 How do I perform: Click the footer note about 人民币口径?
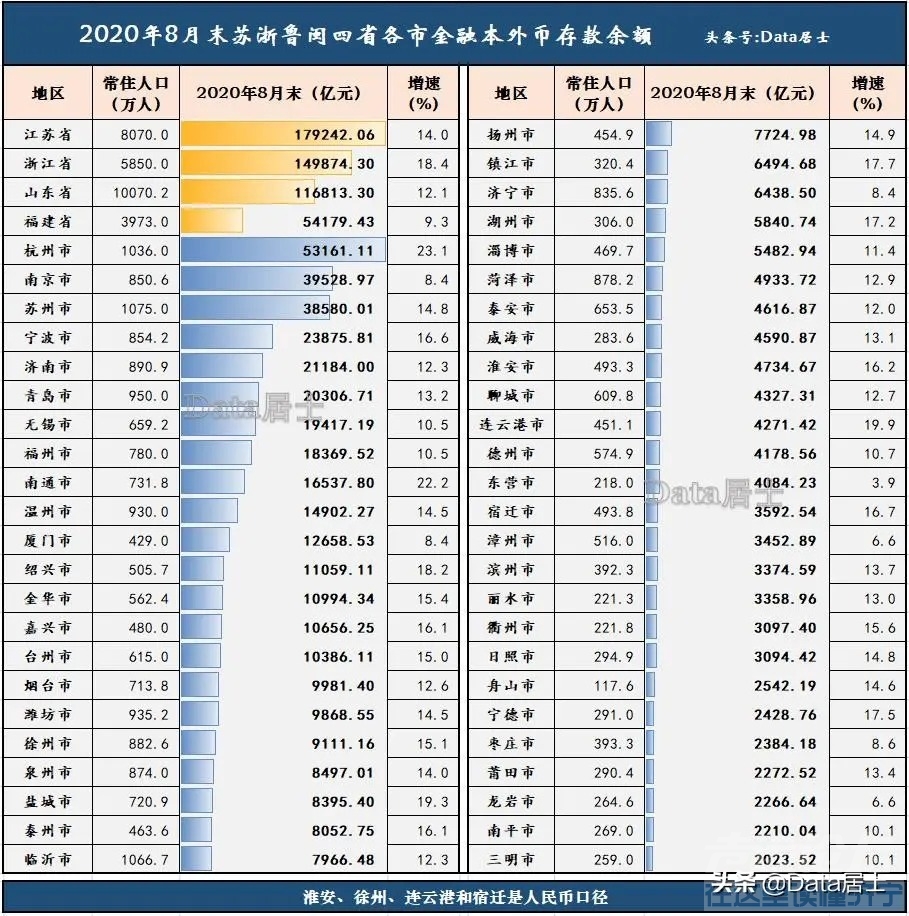point(454,897)
